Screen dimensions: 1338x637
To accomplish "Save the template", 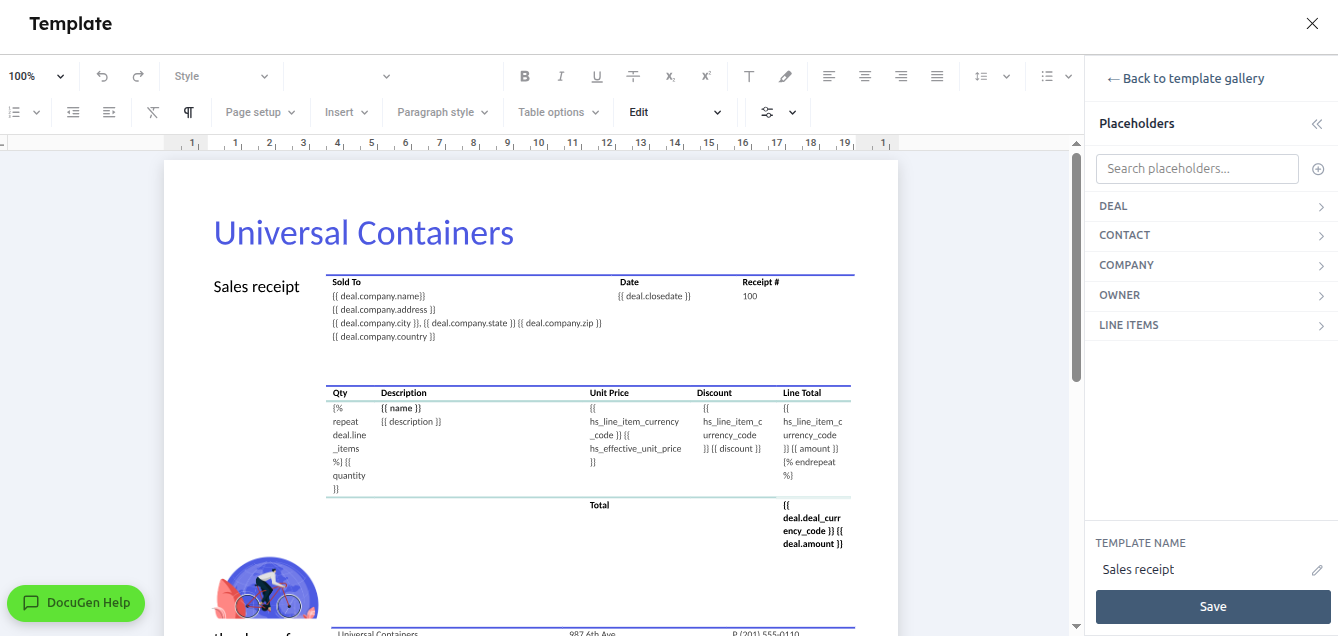I will (x=1213, y=607).
